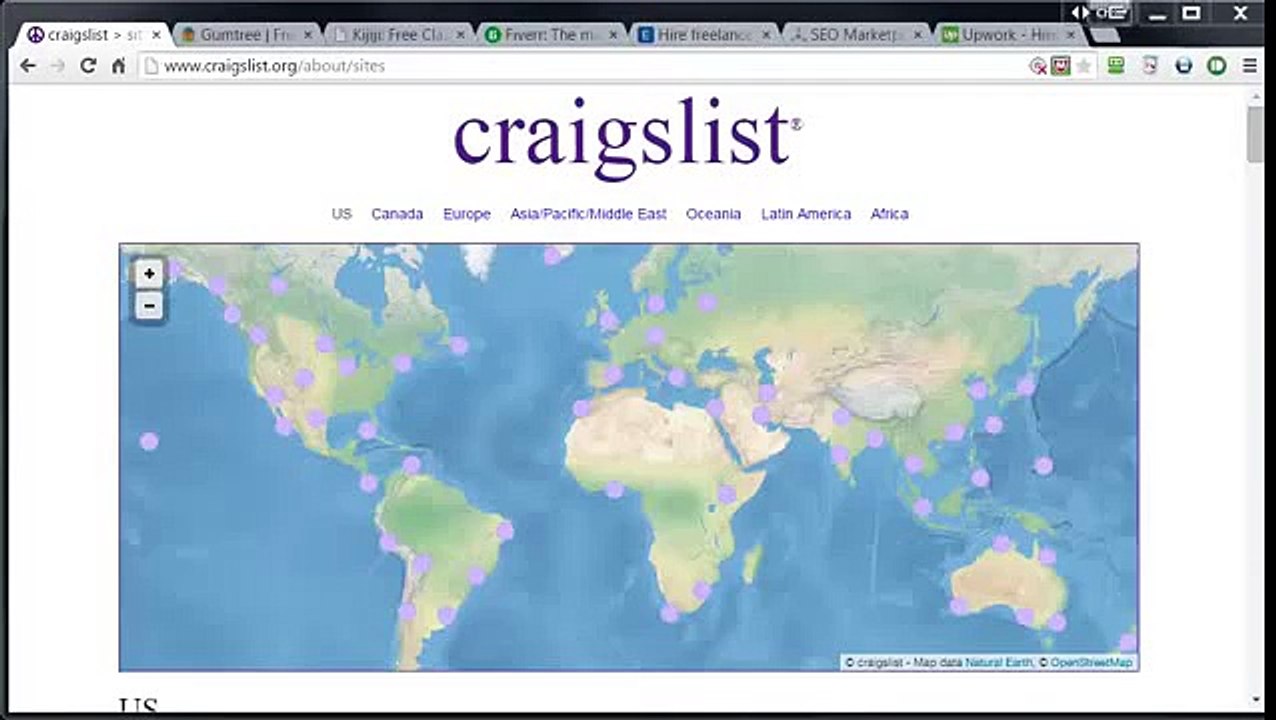Click the blocked pop-up icon in address bar
Image resolution: width=1276 pixels, height=720 pixels.
tap(1038, 66)
